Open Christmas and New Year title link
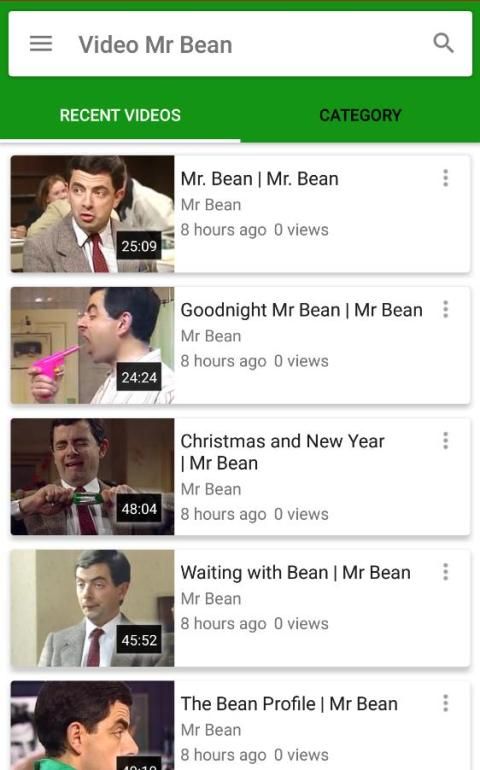The width and height of the screenshot is (480, 770). (x=282, y=452)
